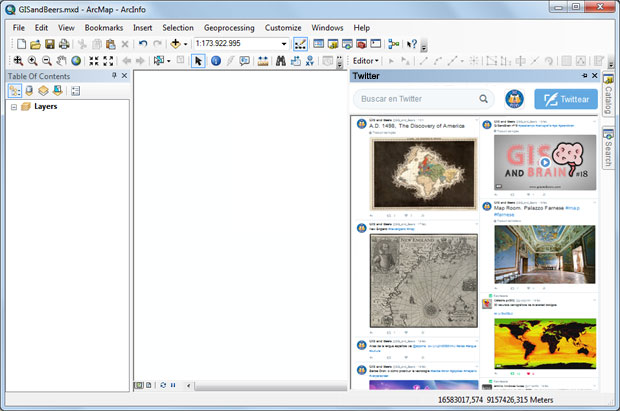Screen dimensions: 620x411
Task: Open the Add Data dropdown arrow
Action: [x=185, y=44]
